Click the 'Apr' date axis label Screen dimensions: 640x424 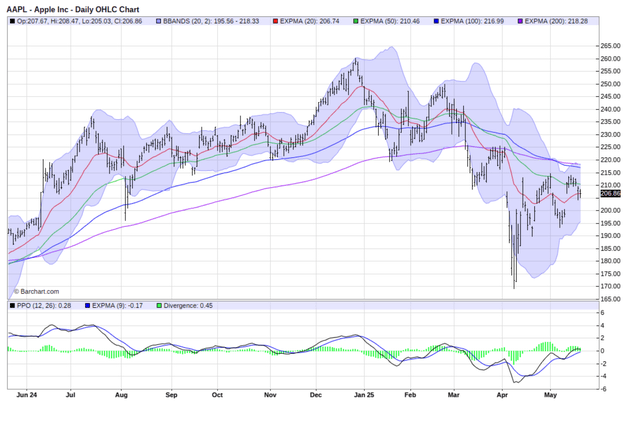(502, 395)
